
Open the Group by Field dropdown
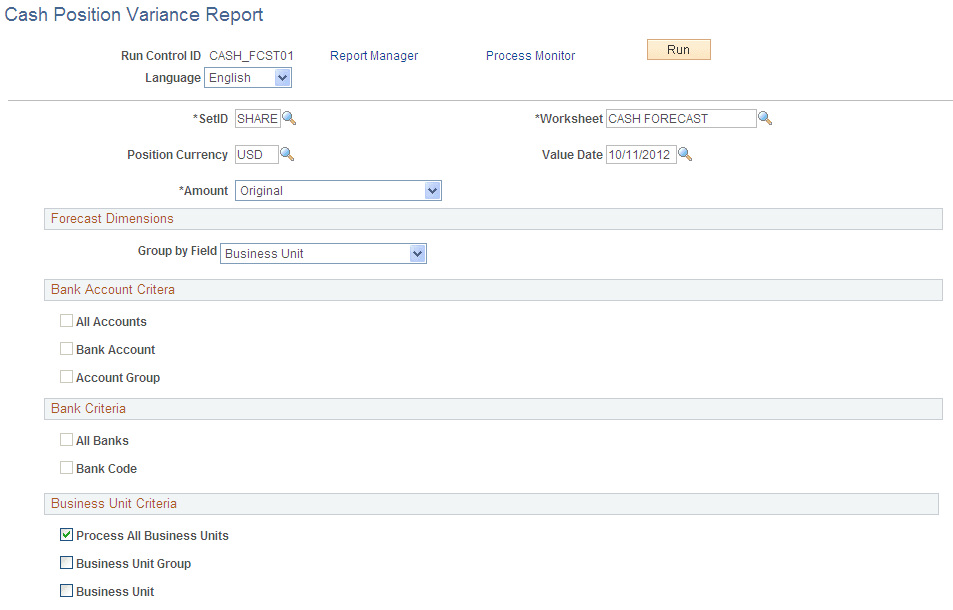[x=418, y=253]
